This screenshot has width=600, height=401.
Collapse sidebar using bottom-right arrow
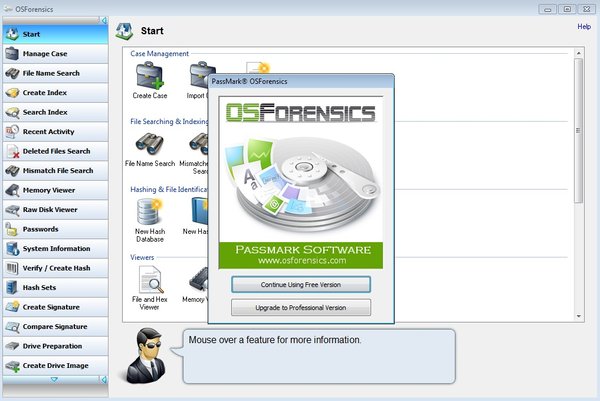[x=104, y=379]
